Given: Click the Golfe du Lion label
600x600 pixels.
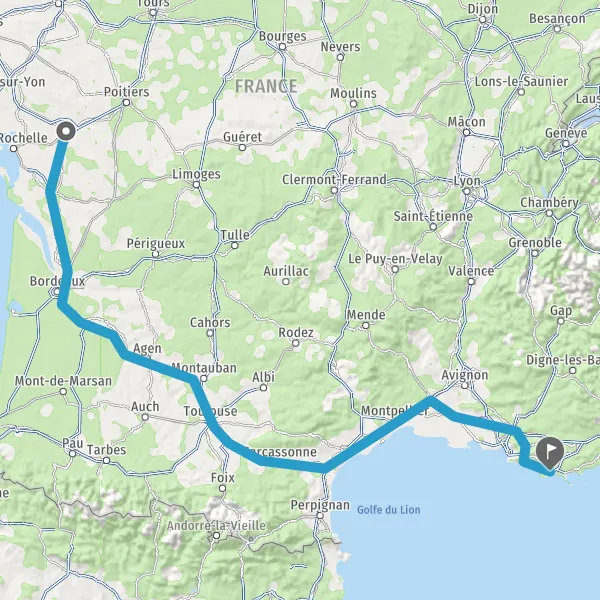Looking at the screenshot, I should [x=389, y=510].
